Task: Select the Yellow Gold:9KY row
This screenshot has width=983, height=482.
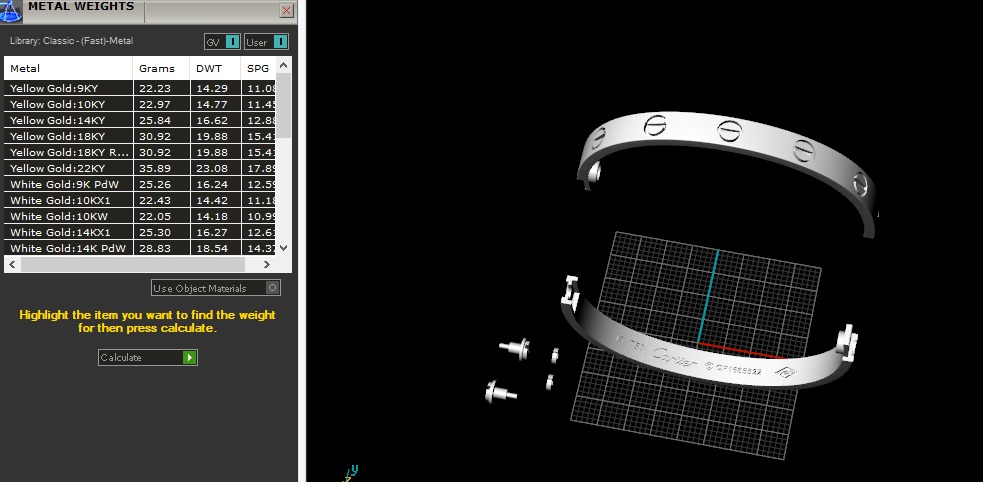Action: pos(140,88)
